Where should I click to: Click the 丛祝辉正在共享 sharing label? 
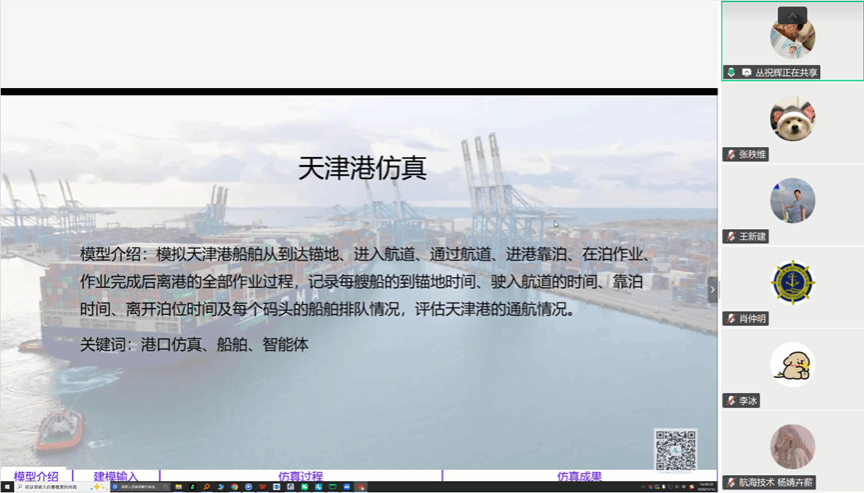point(787,73)
